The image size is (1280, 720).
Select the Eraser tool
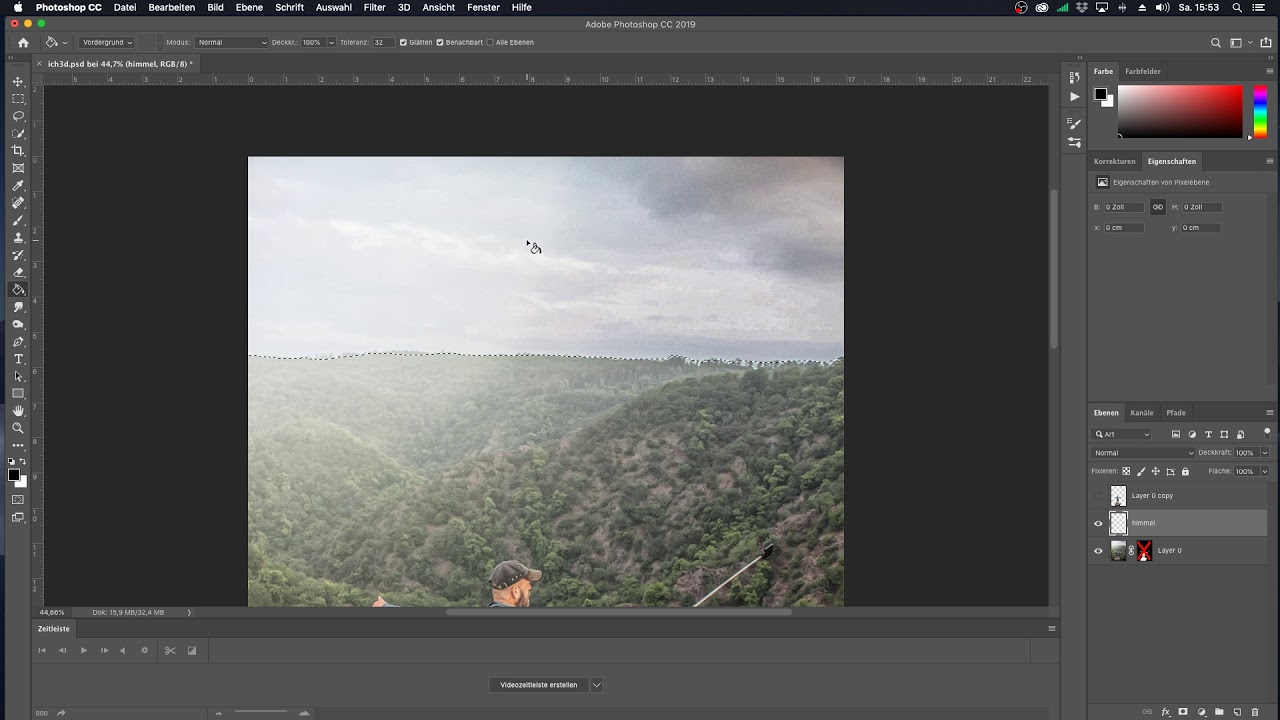click(18, 272)
